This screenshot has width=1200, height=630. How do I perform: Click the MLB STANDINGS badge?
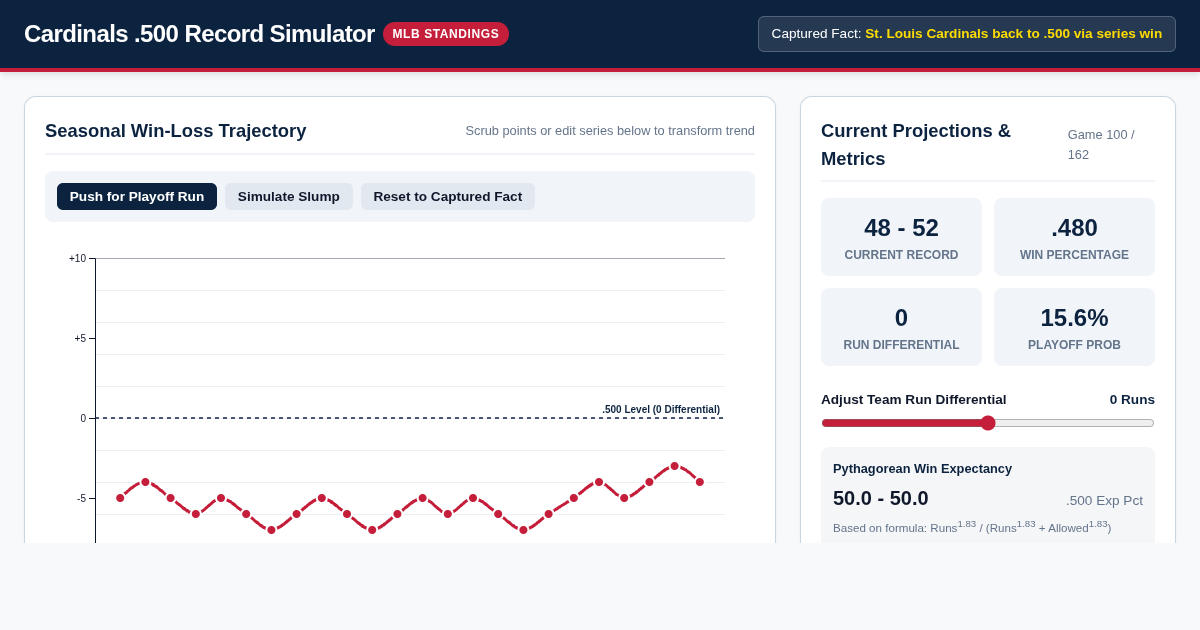click(446, 34)
